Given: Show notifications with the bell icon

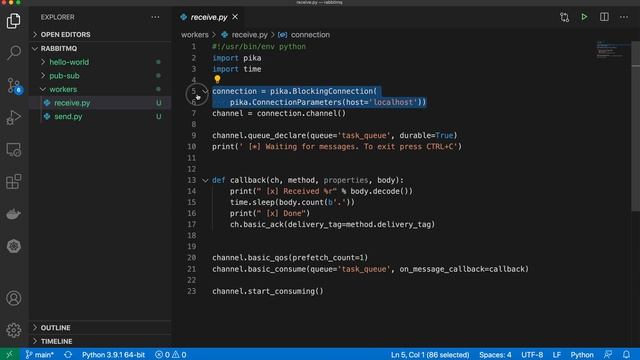Looking at the screenshot, I should coord(626,355).
